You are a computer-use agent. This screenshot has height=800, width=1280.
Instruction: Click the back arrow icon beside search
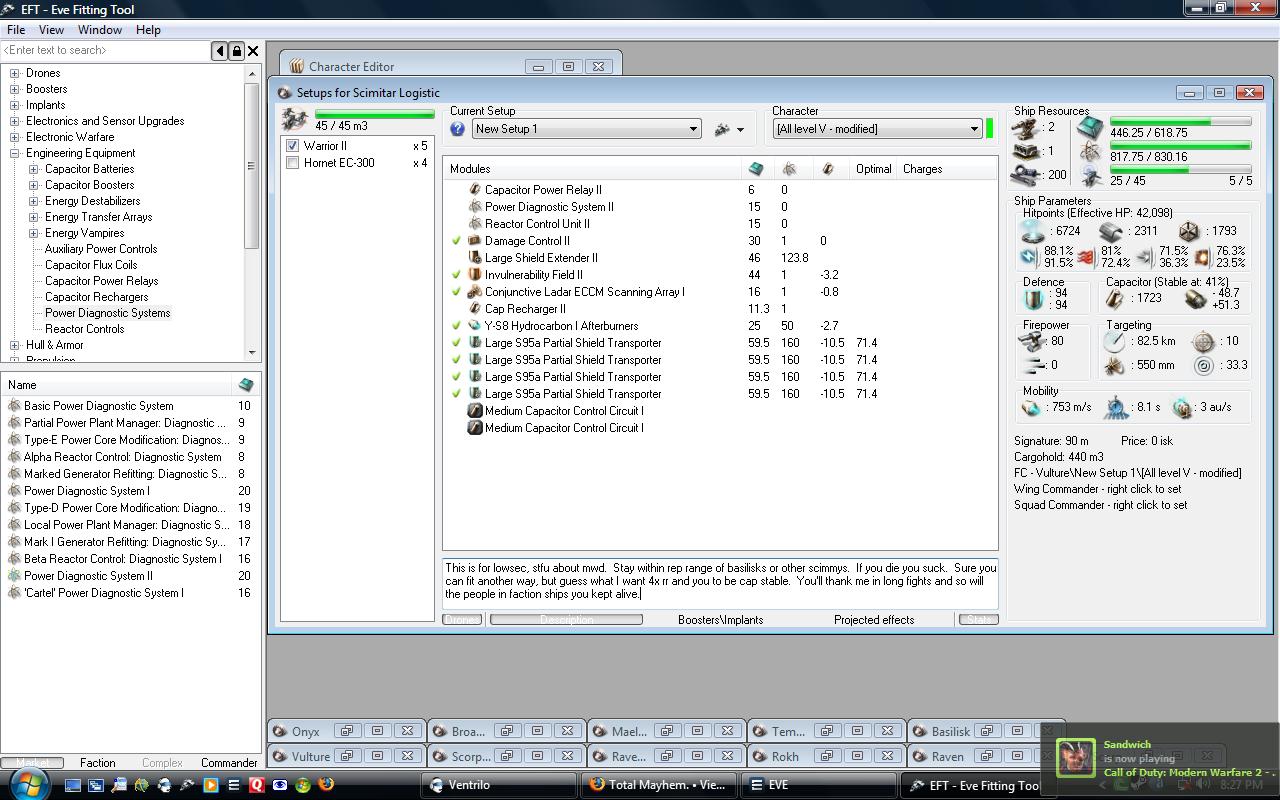[220, 51]
